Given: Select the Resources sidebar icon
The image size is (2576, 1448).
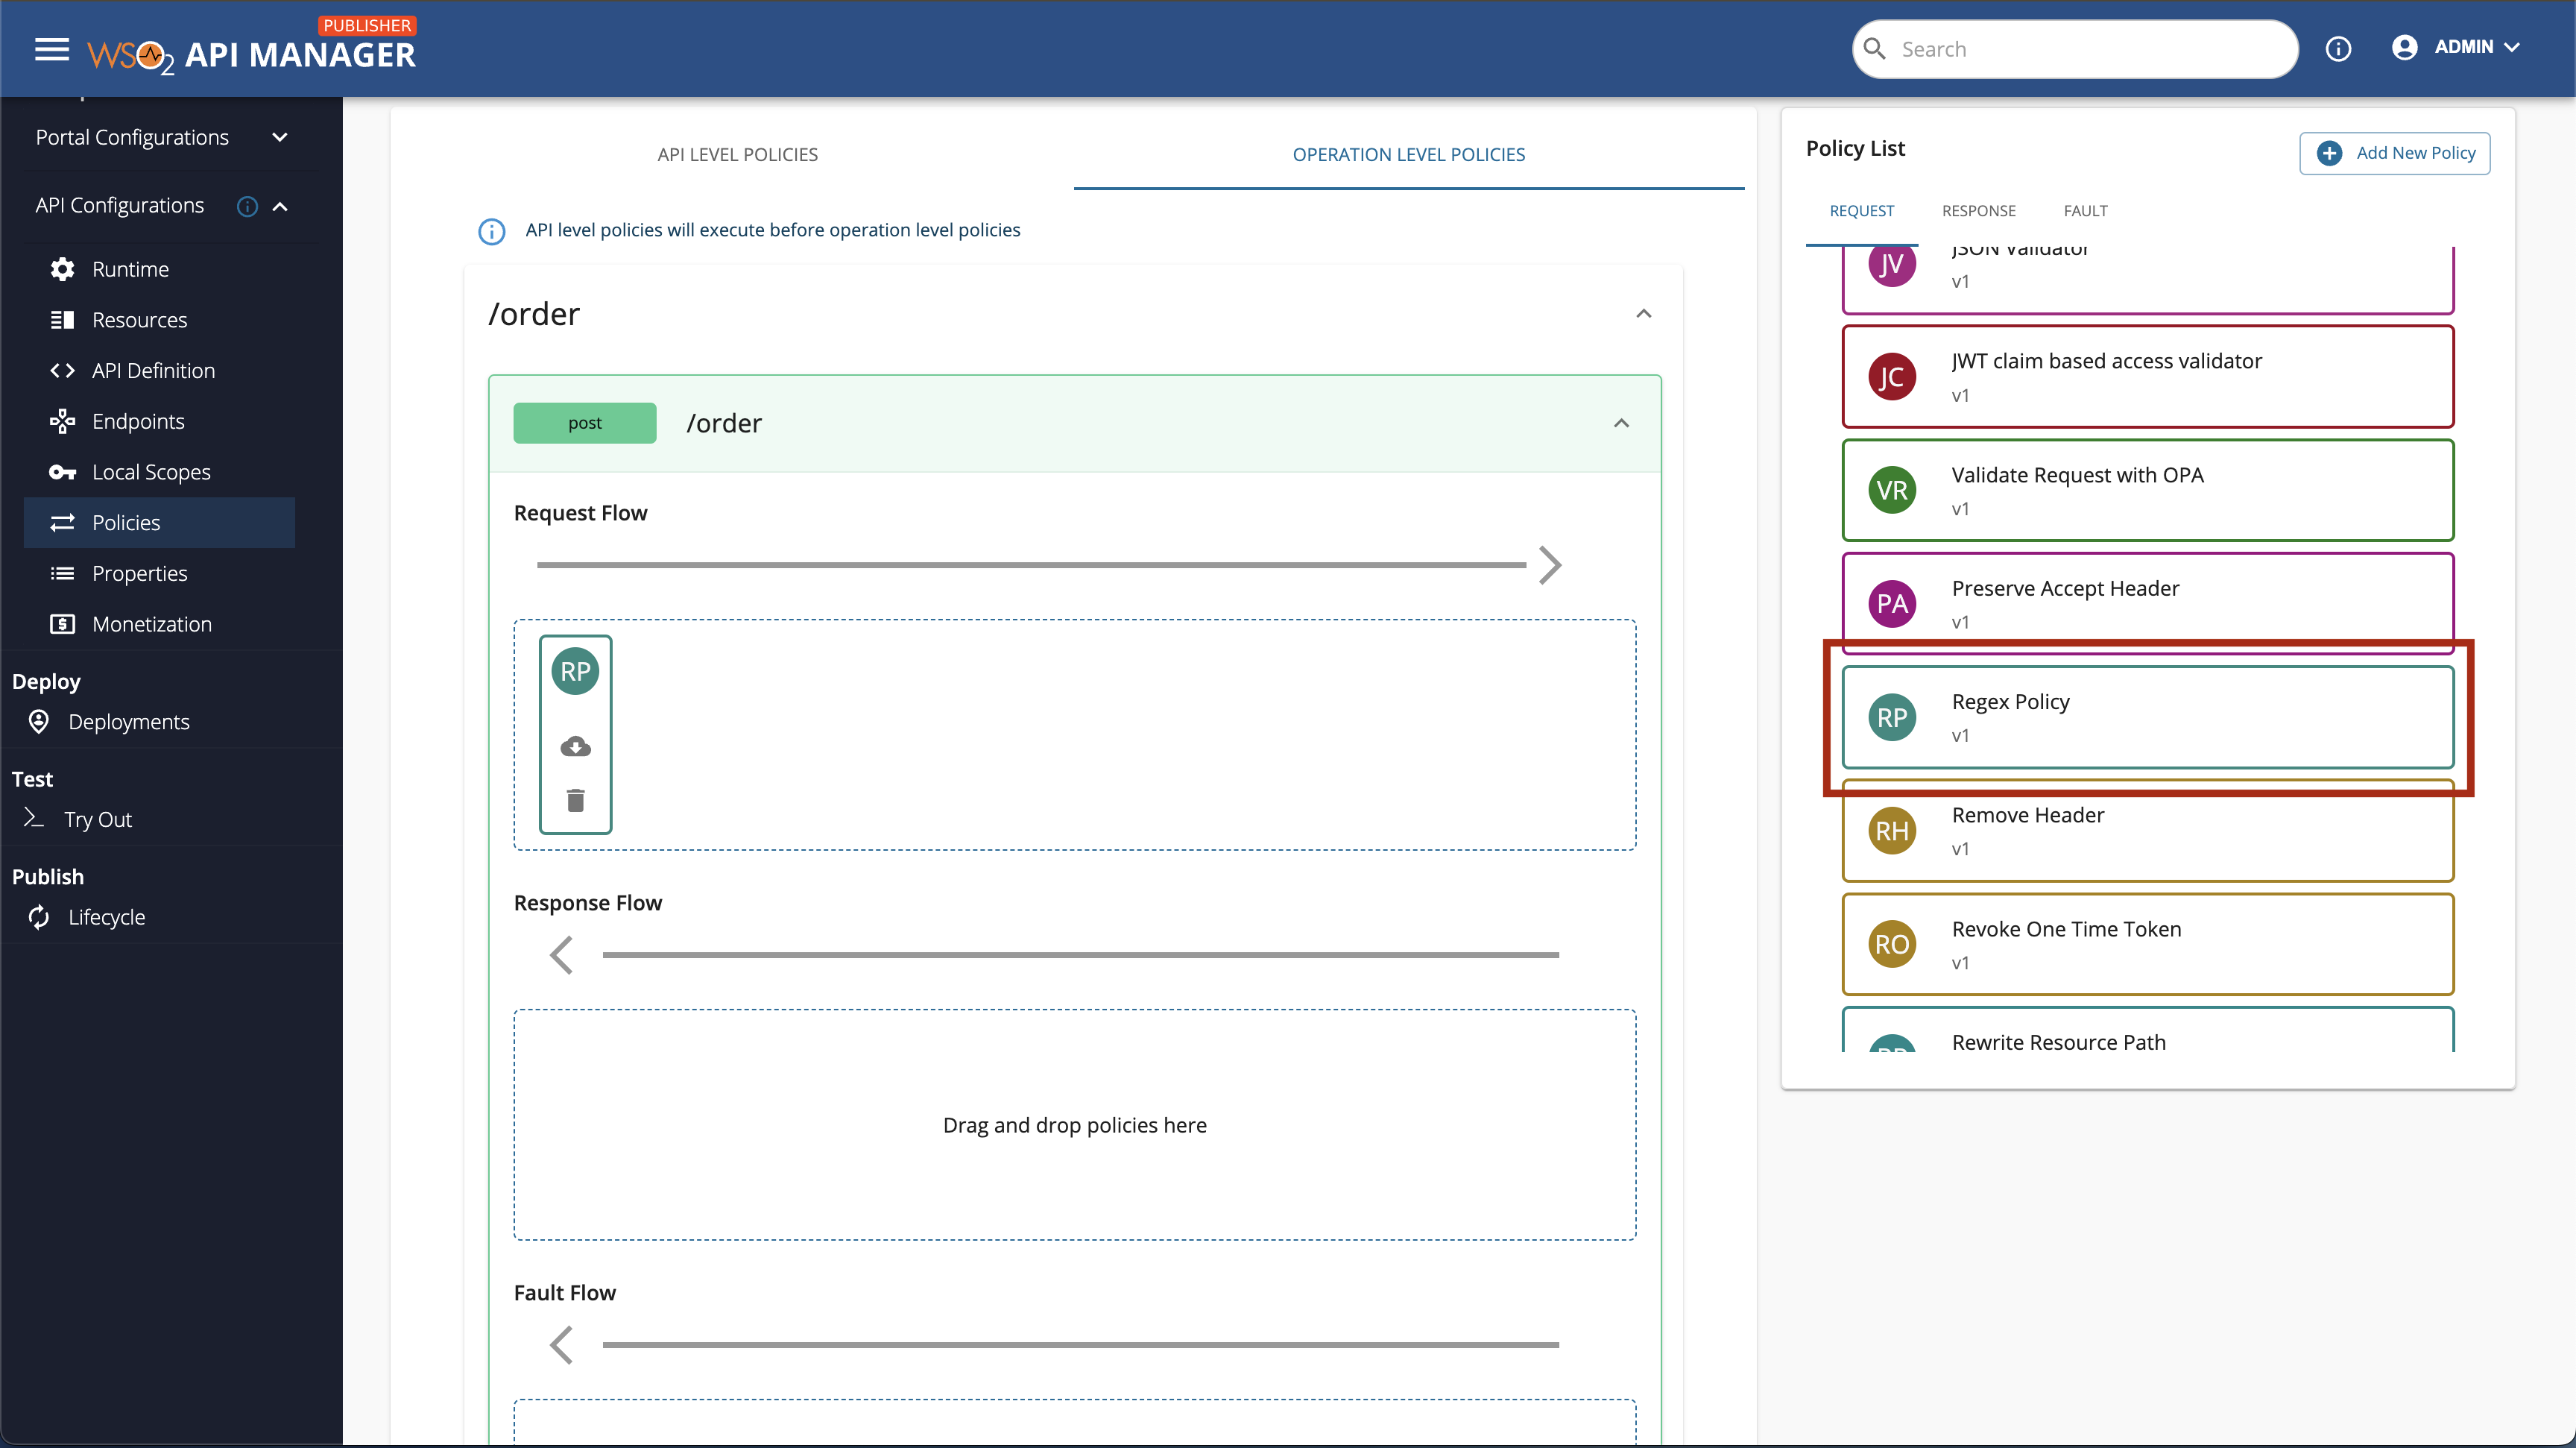Looking at the screenshot, I should 62,319.
